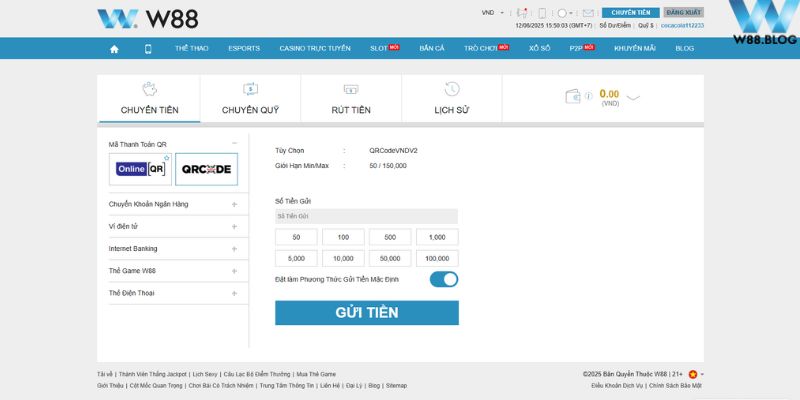
Task: Choose the 5,000 amount preset
Action: [x=296, y=259]
